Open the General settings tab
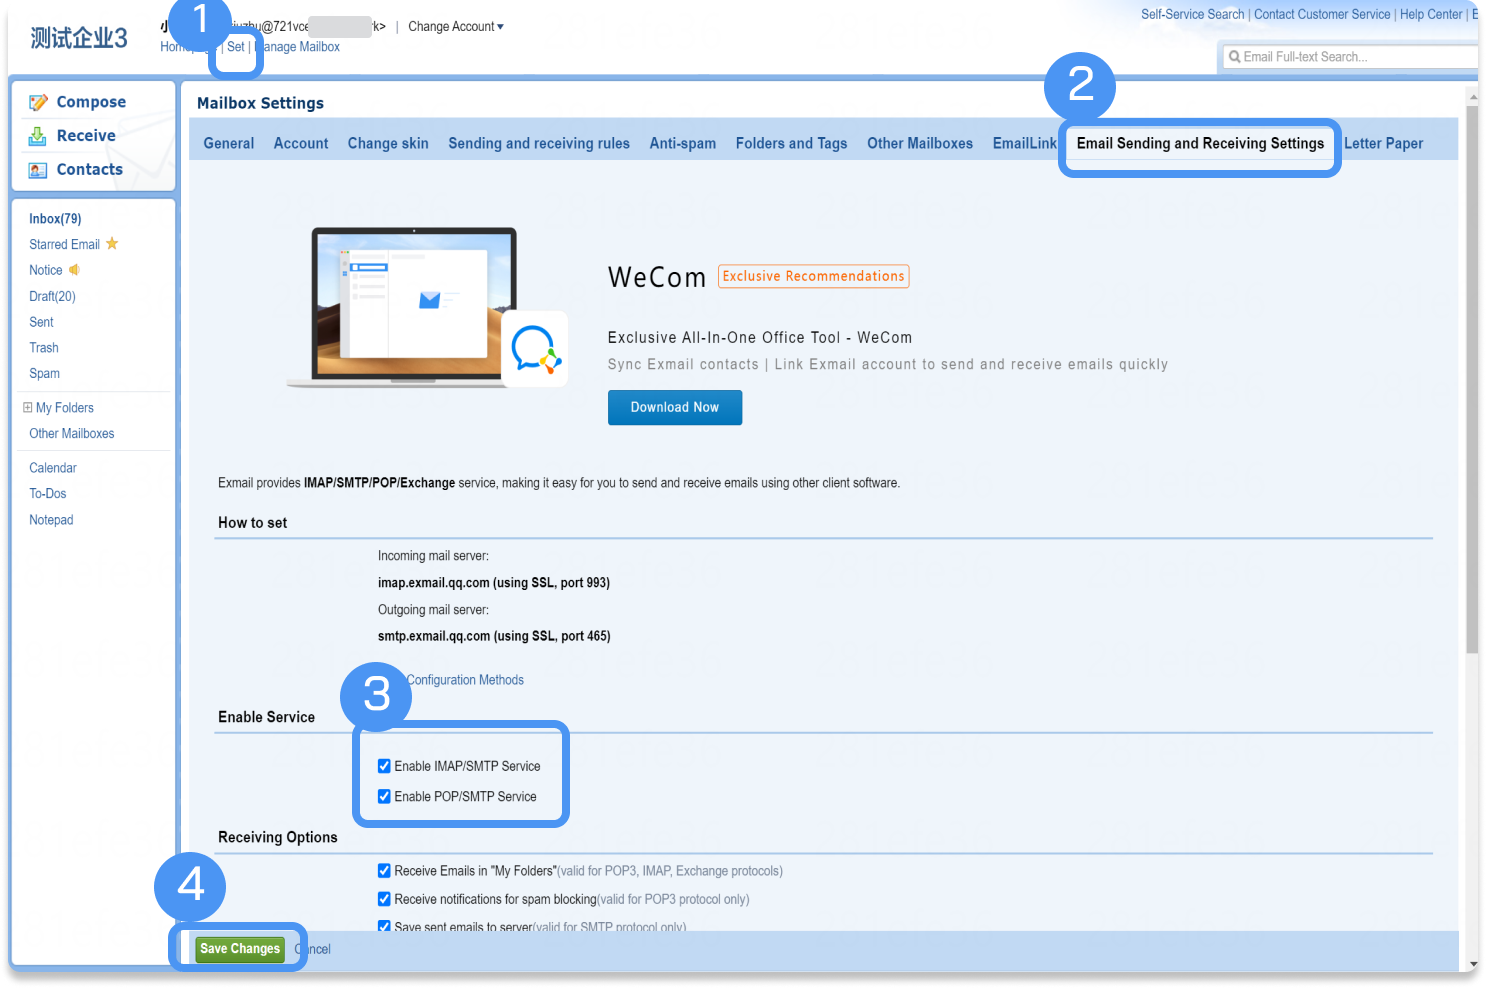This screenshot has height=988, width=1486. point(229,143)
